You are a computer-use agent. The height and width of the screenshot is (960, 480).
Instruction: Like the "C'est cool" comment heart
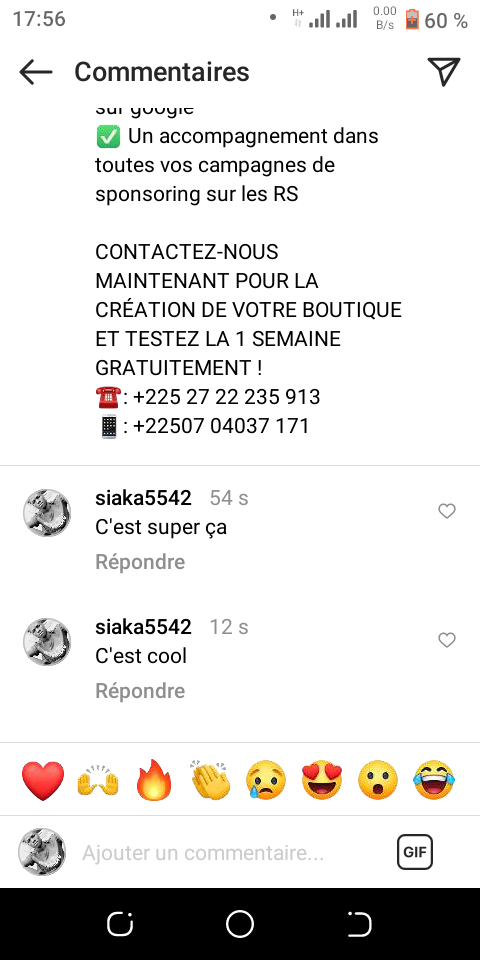[447, 640]
